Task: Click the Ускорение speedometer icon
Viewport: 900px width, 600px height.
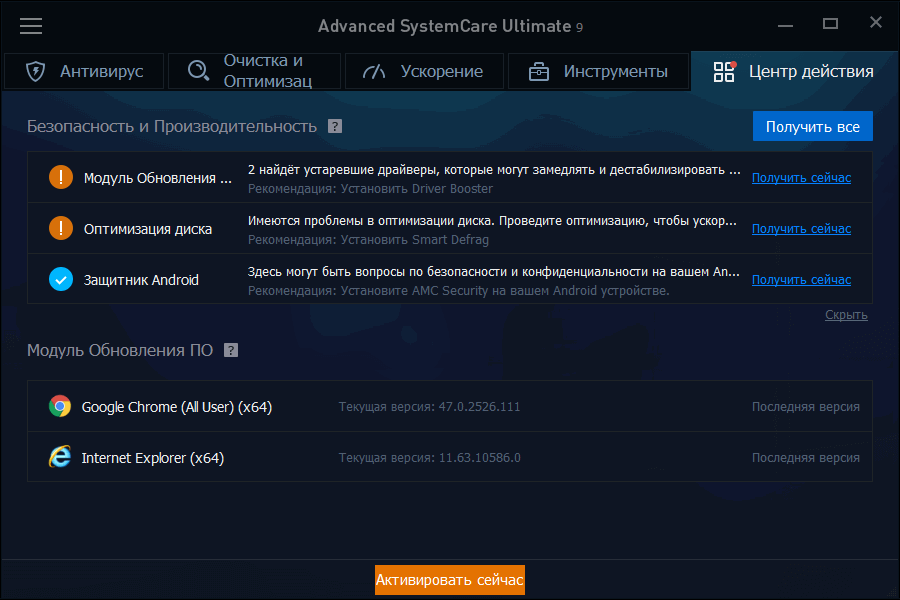Action: click(373, 71)
